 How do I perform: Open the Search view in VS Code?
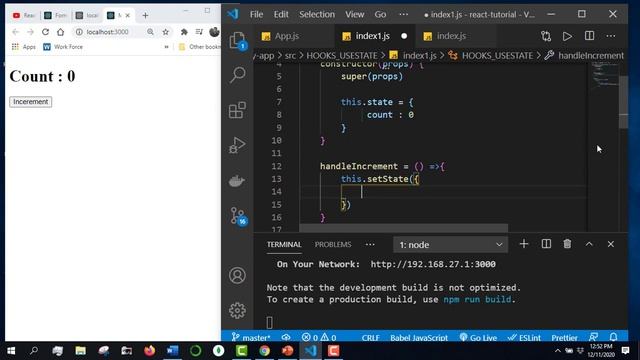pos(237,75)
